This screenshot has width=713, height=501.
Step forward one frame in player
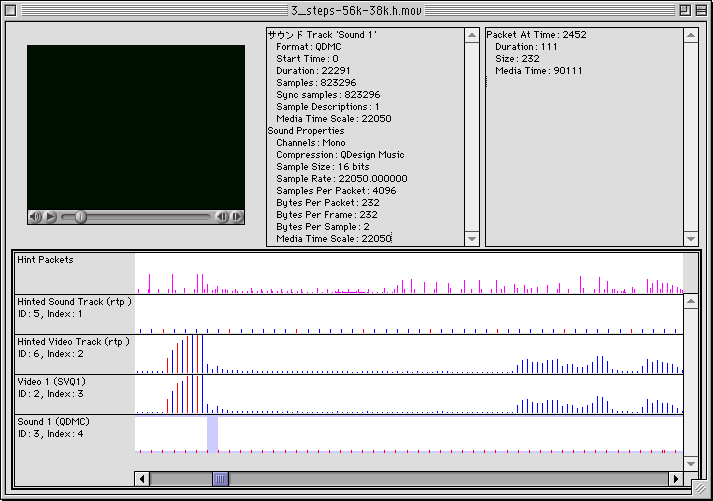237,217
